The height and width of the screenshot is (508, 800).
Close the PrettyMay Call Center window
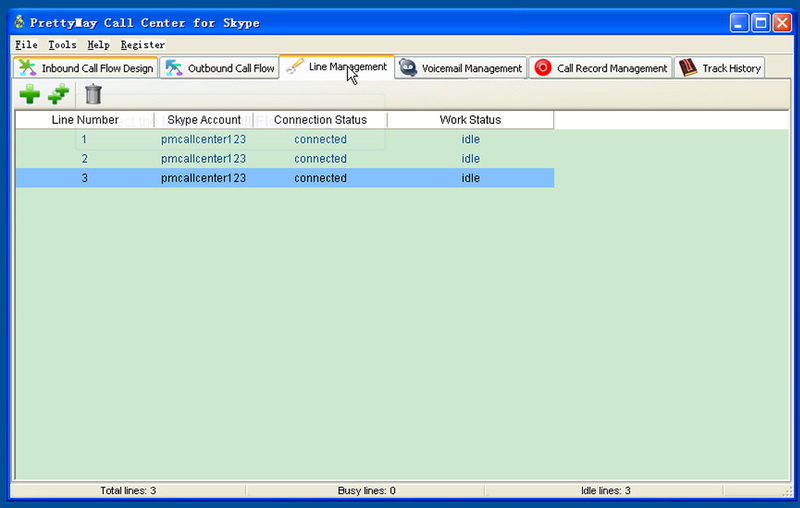click(x=782, y=23)
